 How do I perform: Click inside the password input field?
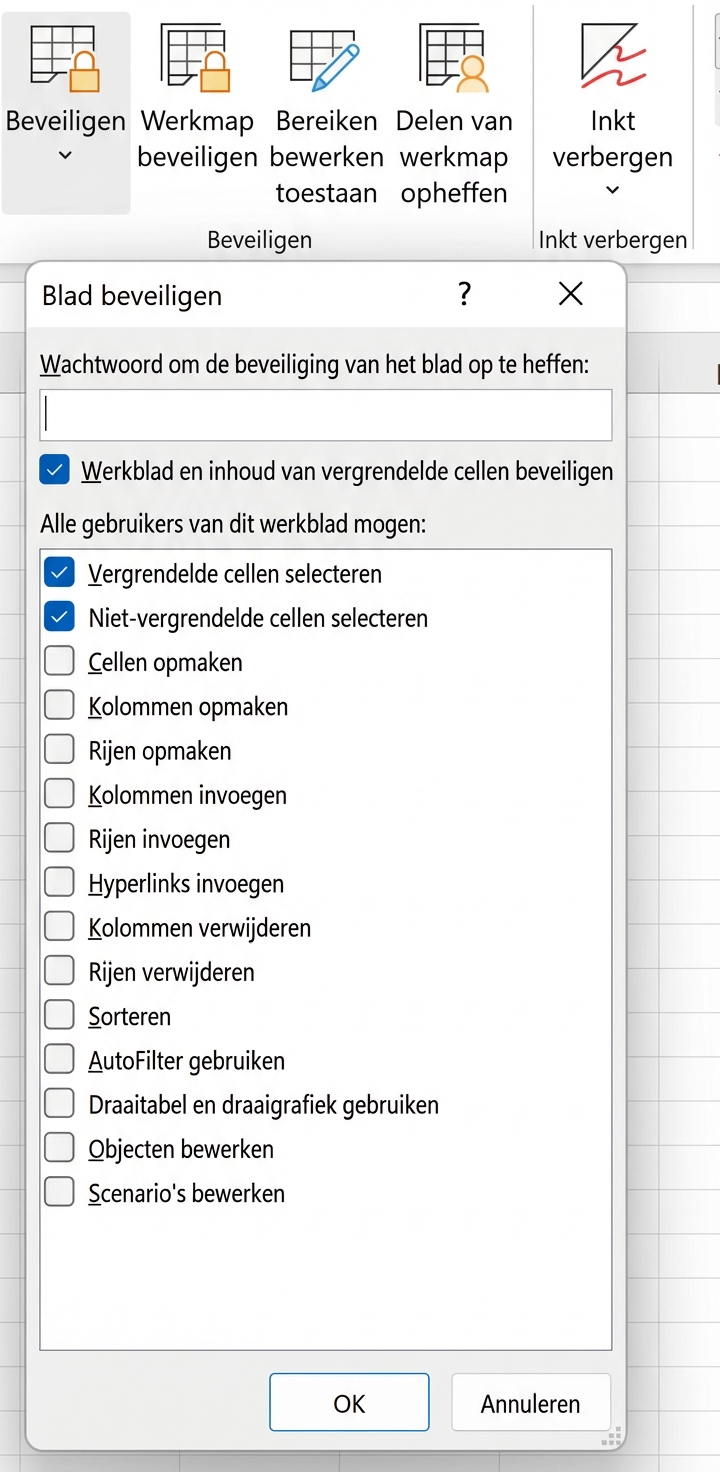click(325, 414)
